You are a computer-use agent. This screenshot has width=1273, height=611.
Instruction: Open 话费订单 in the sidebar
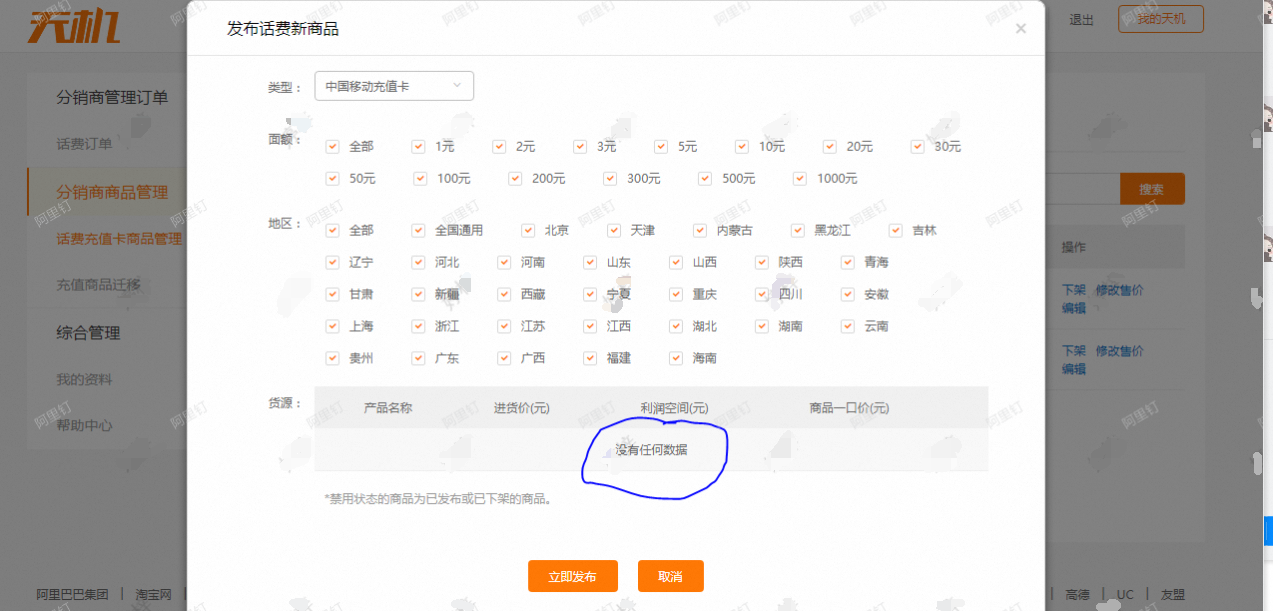coord(84,144)
